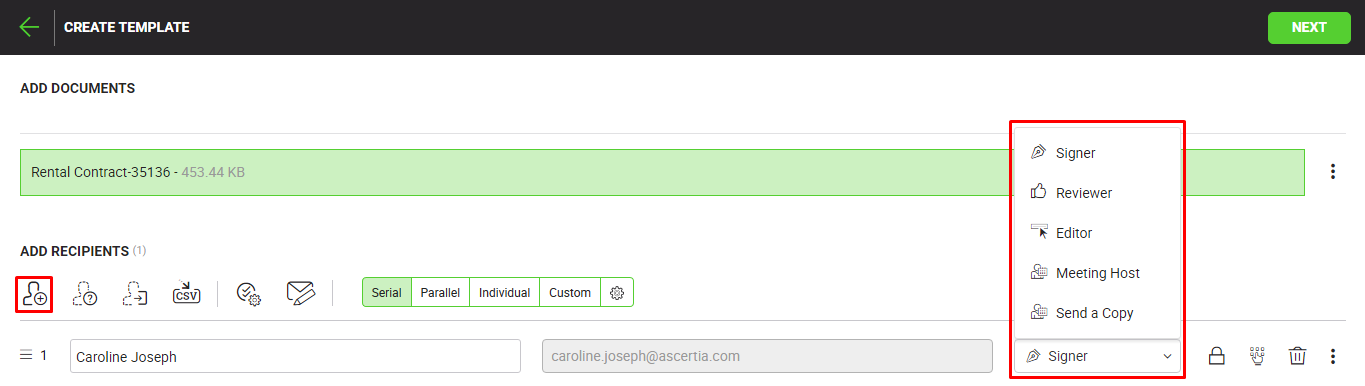Click the green NEXT button
This screenshot has height=386, width=1365.
click(1309, 27)
